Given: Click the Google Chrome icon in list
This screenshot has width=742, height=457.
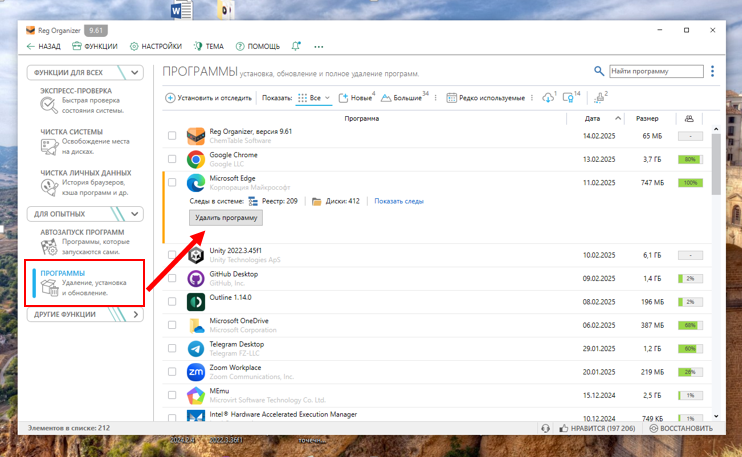Looking at the screenshot, I should tap(195, 159).
